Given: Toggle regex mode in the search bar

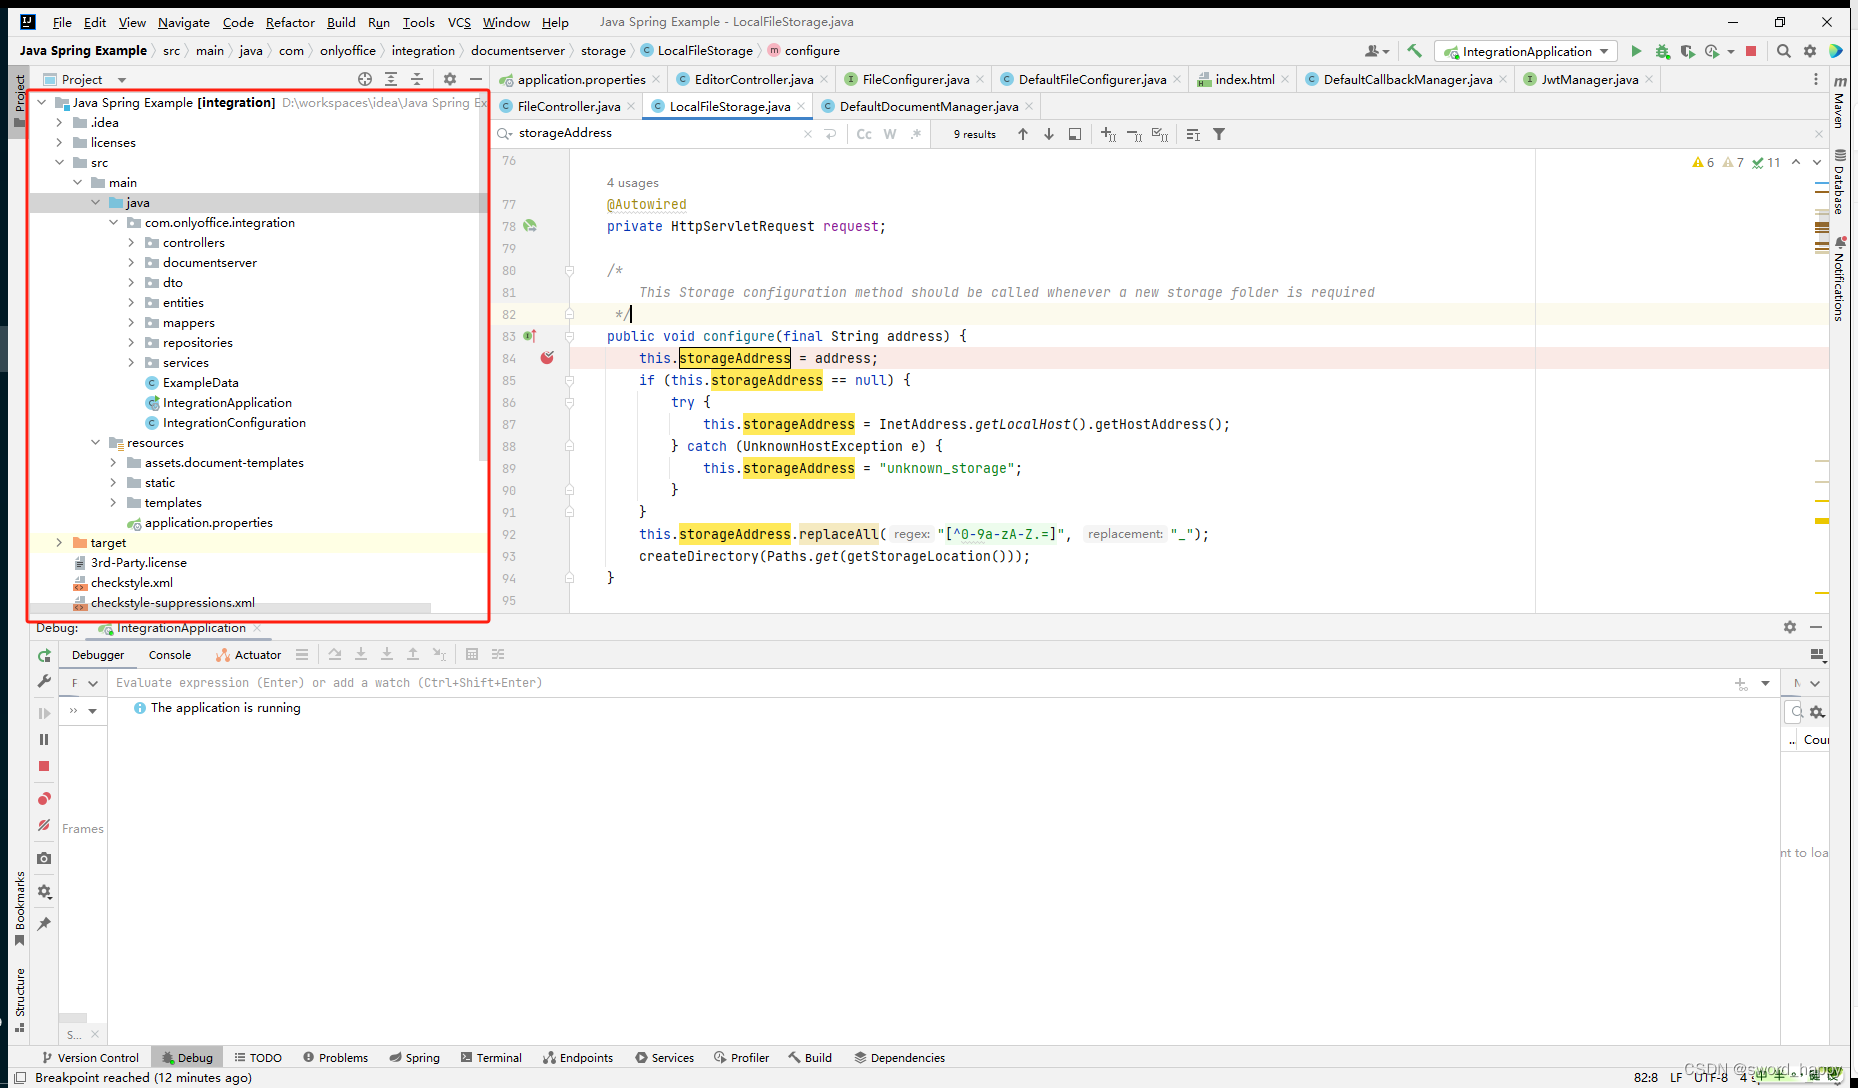Looking at the screenshot, I should [916, 133].
